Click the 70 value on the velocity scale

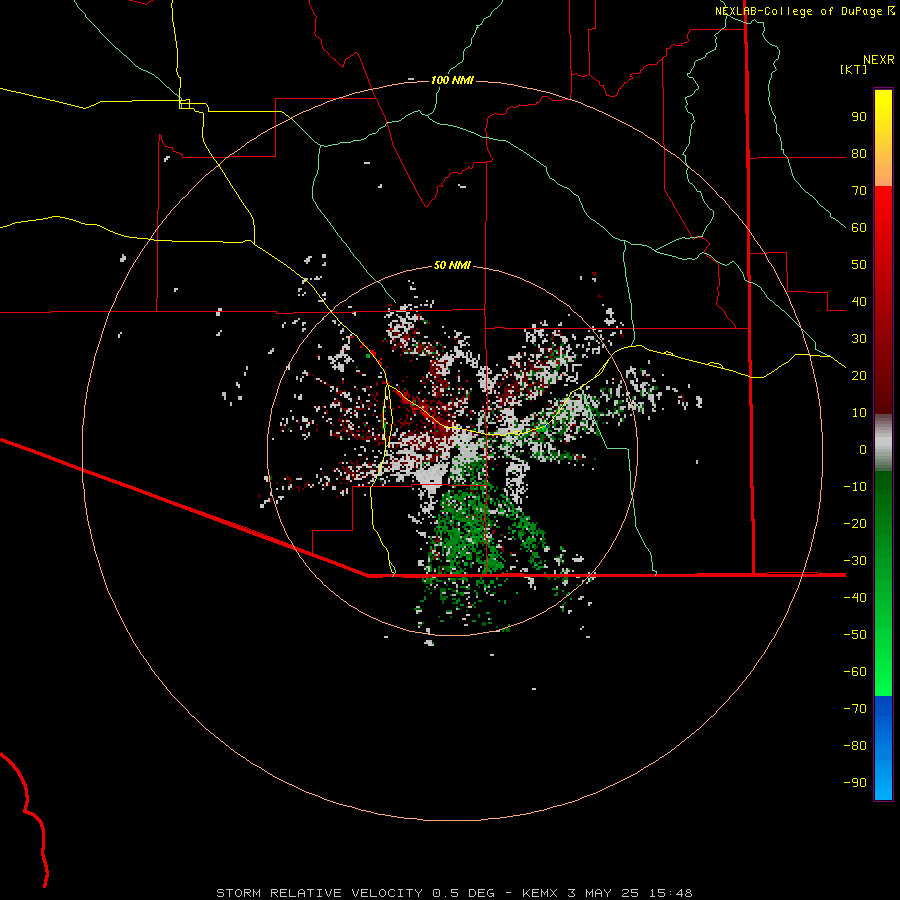859,191
